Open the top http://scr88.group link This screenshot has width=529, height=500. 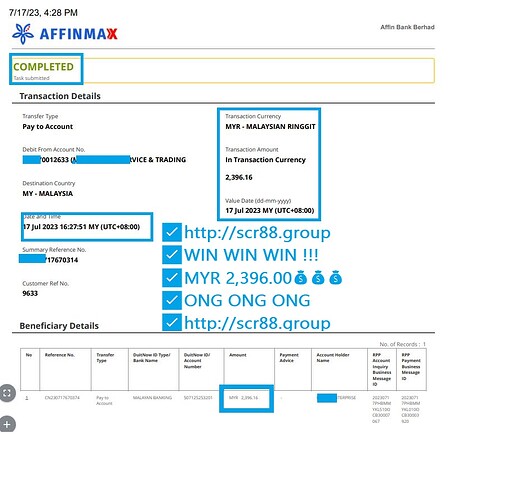click(x=257, y=232)
